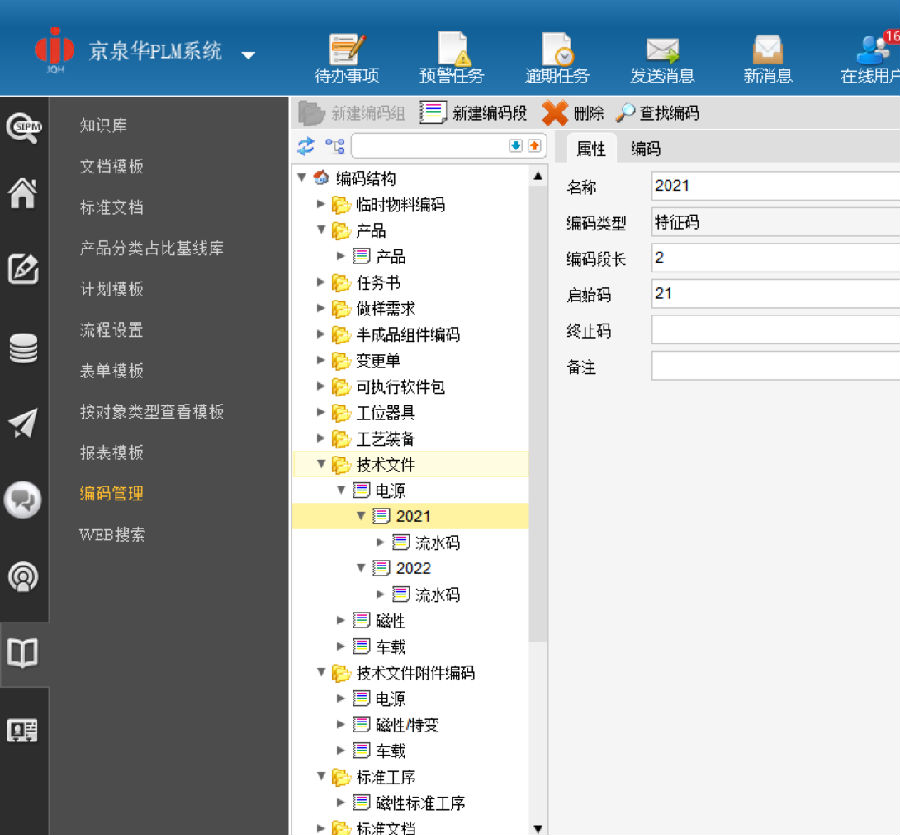This screenshot has width=900, height=835.
Task: Open the system dropdown next to 京泉华PLM系统
Action: 248,54
